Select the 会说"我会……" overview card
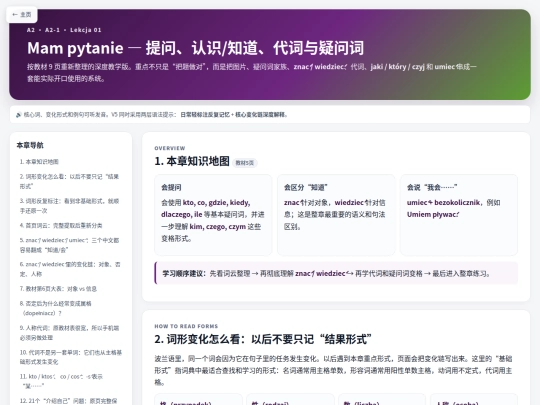 (459, 215)
